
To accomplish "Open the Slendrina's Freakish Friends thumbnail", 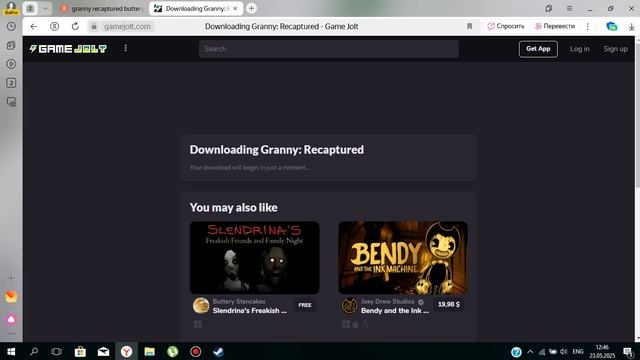I will 254,258.
